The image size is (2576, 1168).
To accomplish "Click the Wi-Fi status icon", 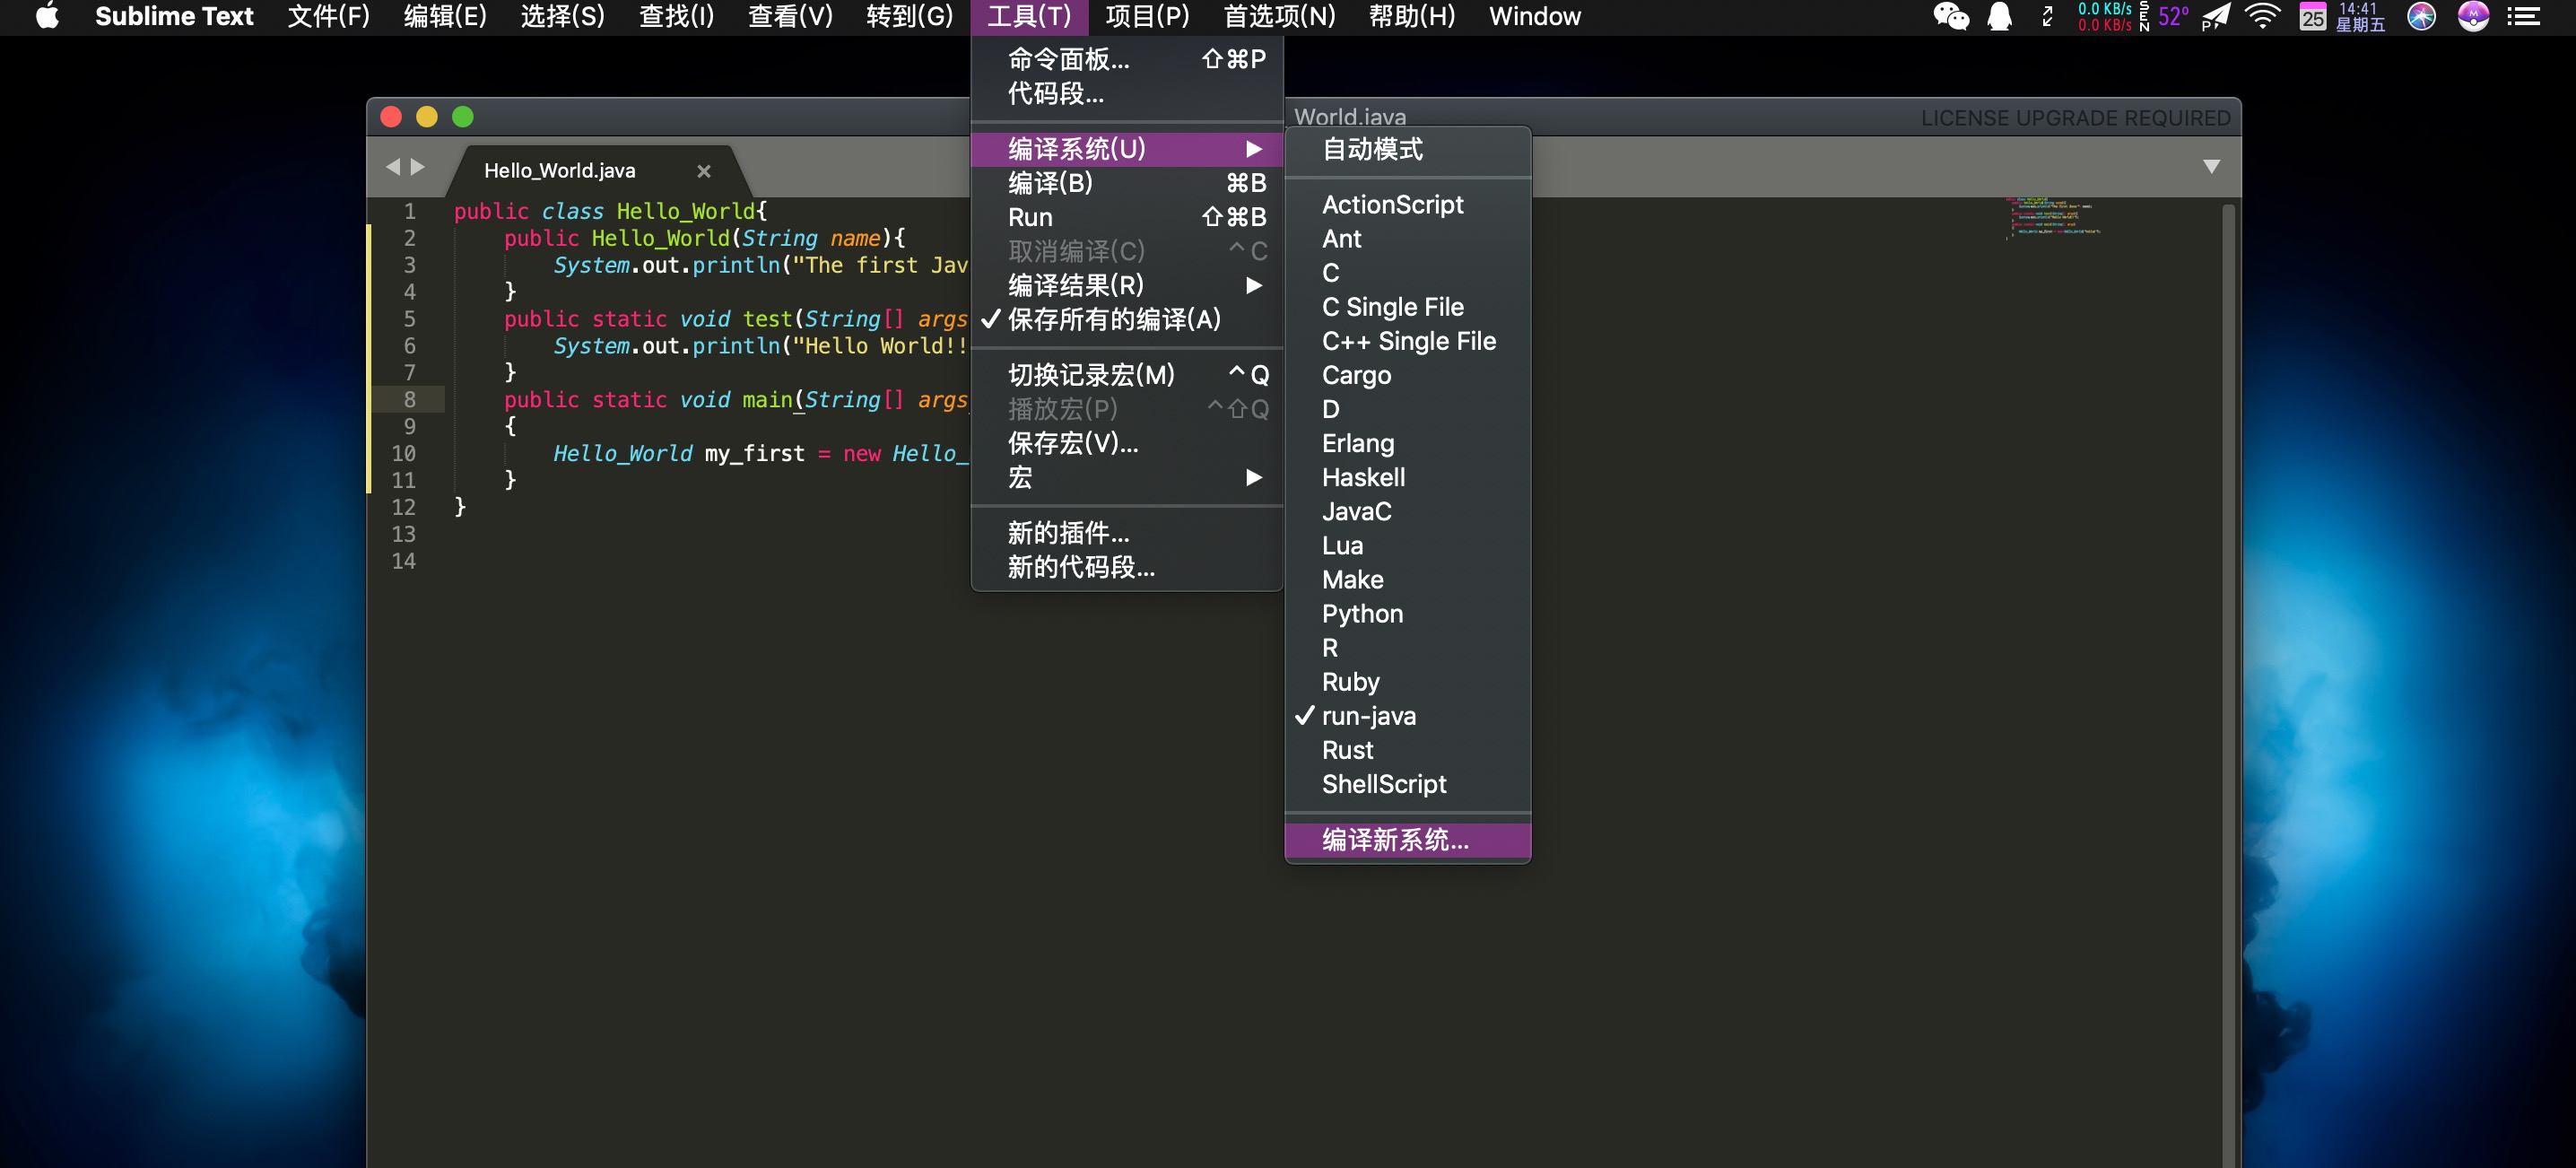I will tap(2262, 17).
